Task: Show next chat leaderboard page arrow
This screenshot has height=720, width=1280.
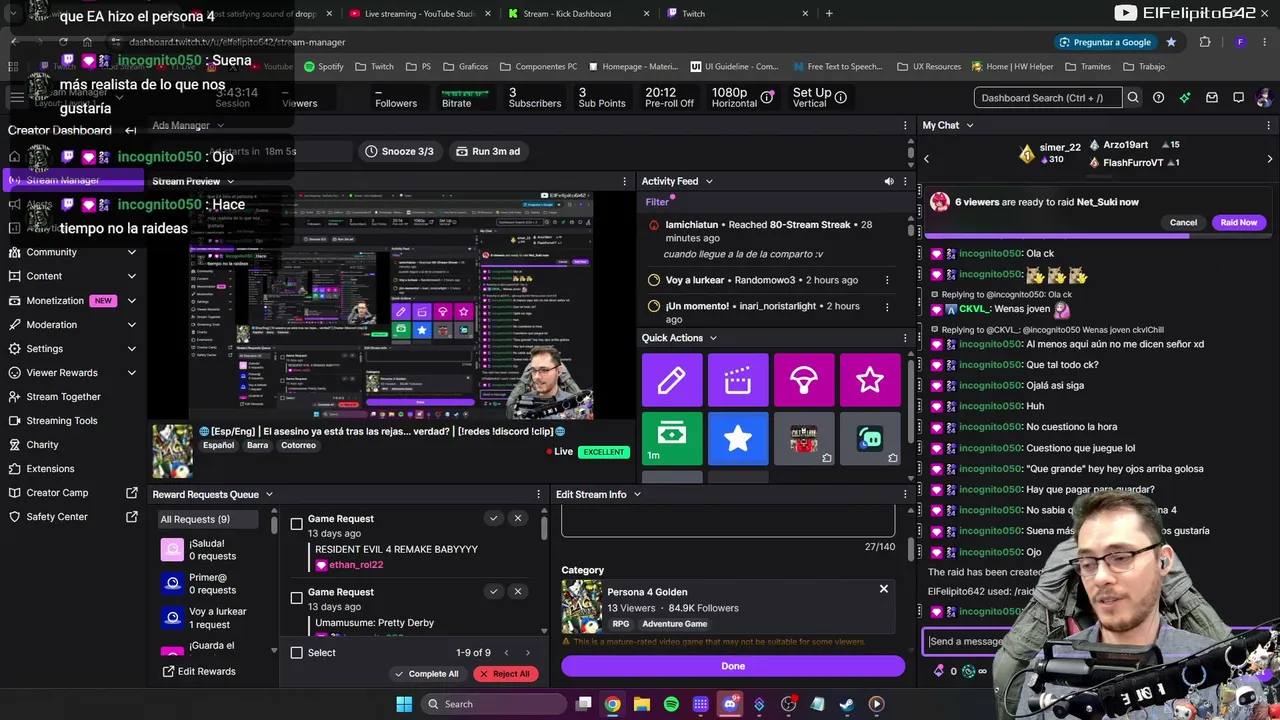Action: click(1270, 159)
